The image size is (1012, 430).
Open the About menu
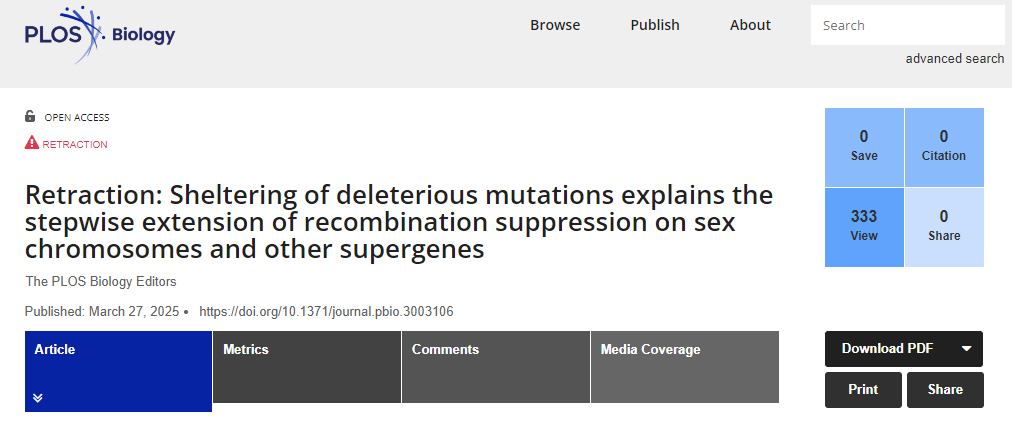click(x=750, y=25)
